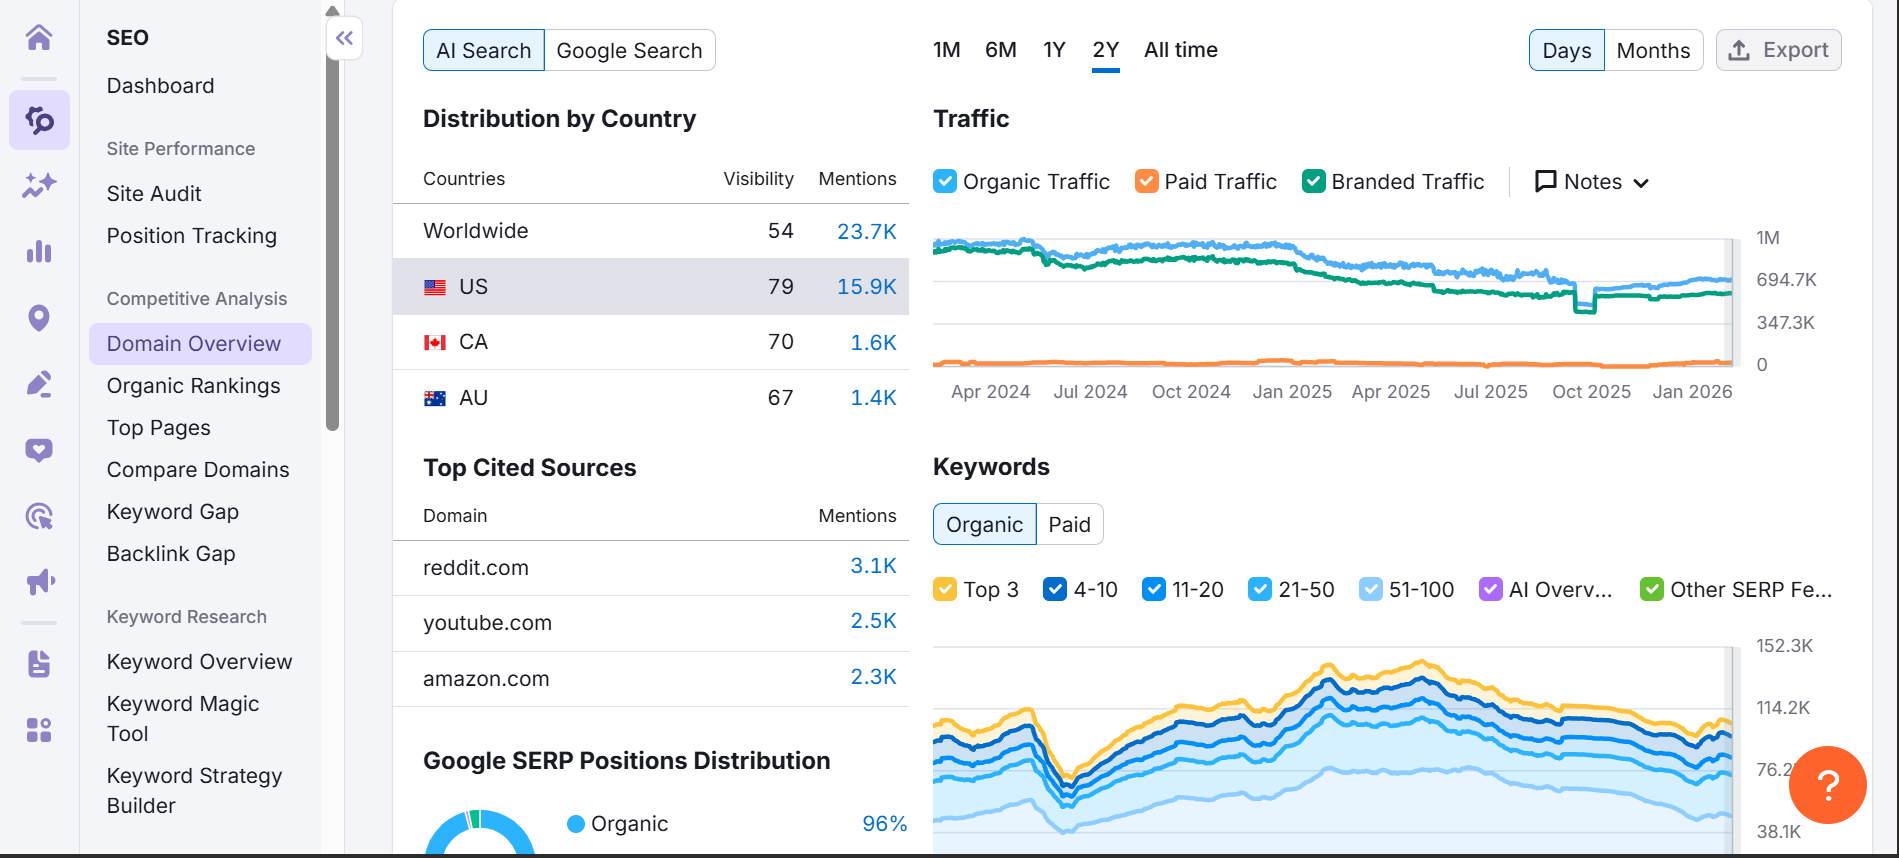Switch chart granularity to Days
The height and width of the screenshot is (858, 1899).
(1567, 50)
